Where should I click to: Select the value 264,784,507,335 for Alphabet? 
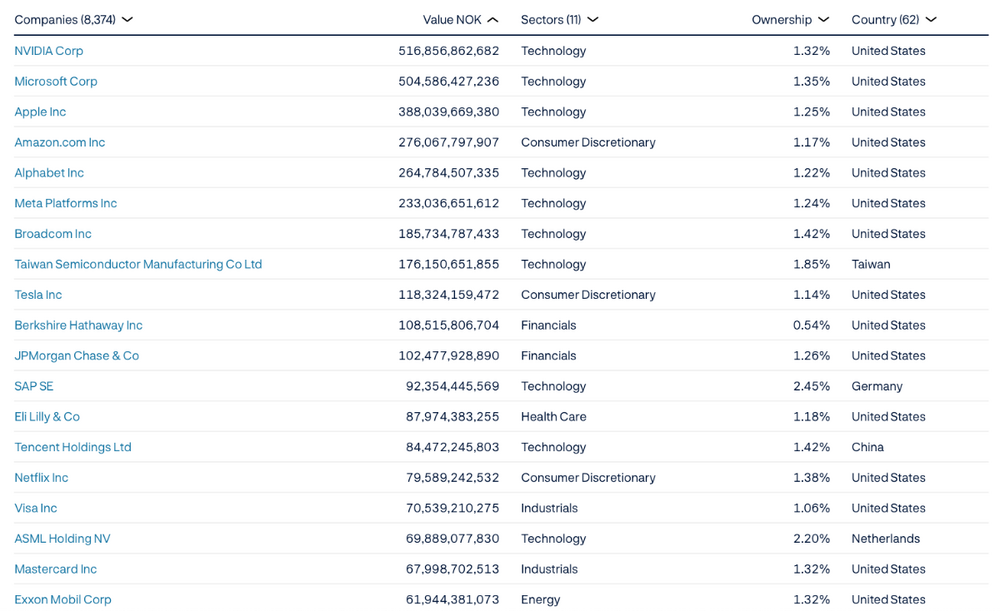point(448,173)
